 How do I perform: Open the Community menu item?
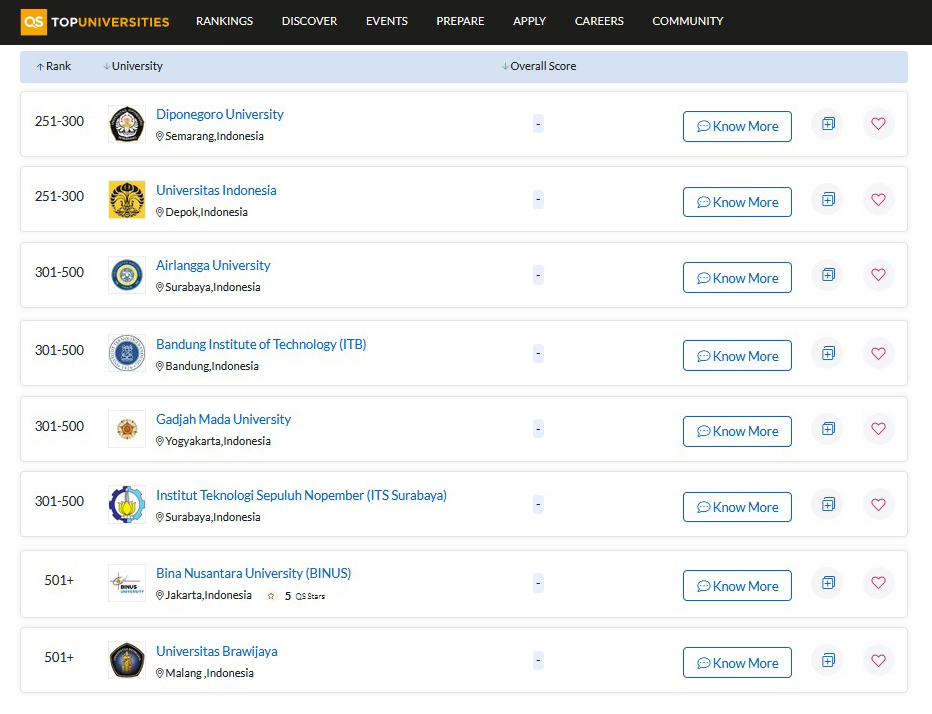click(687, 21)
